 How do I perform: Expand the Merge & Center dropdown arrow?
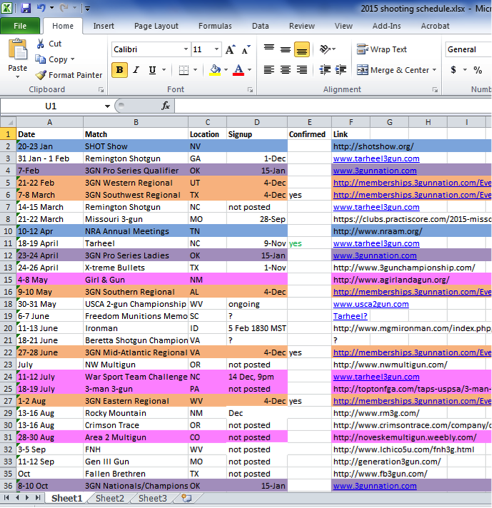tap(434, 70)
